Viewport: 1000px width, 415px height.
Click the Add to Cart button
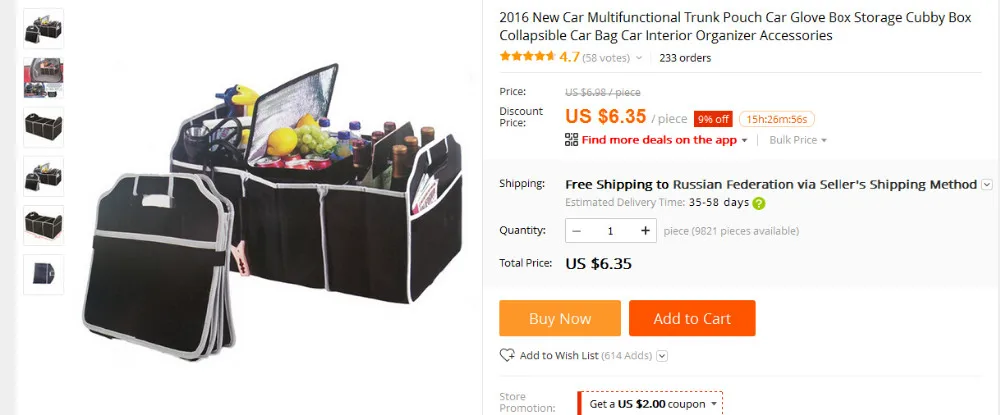[692, 318]
